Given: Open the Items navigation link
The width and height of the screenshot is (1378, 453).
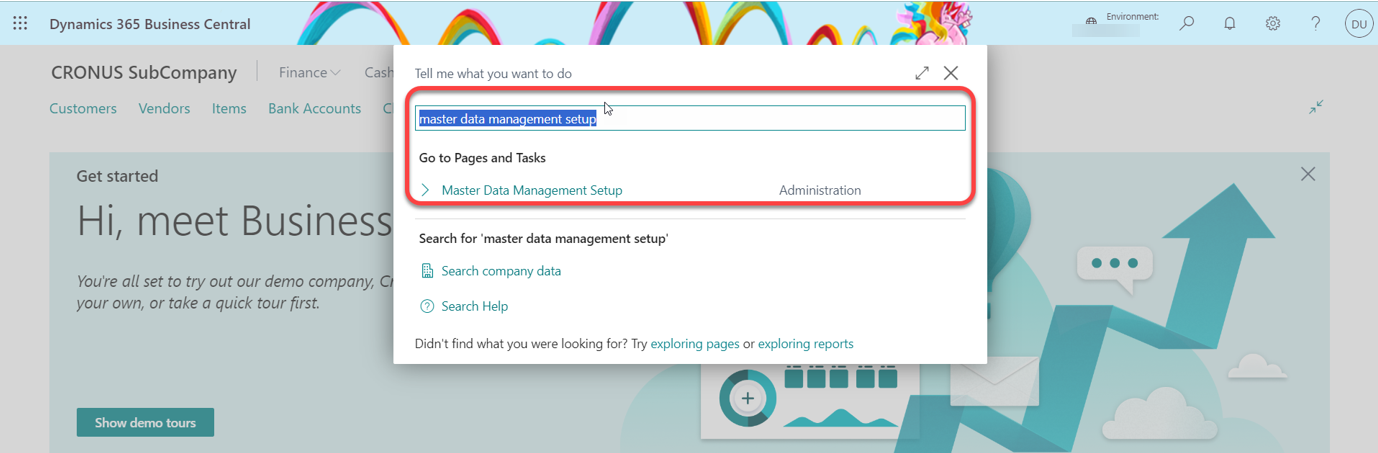Looking at the screenshot, I should [229, 108].
